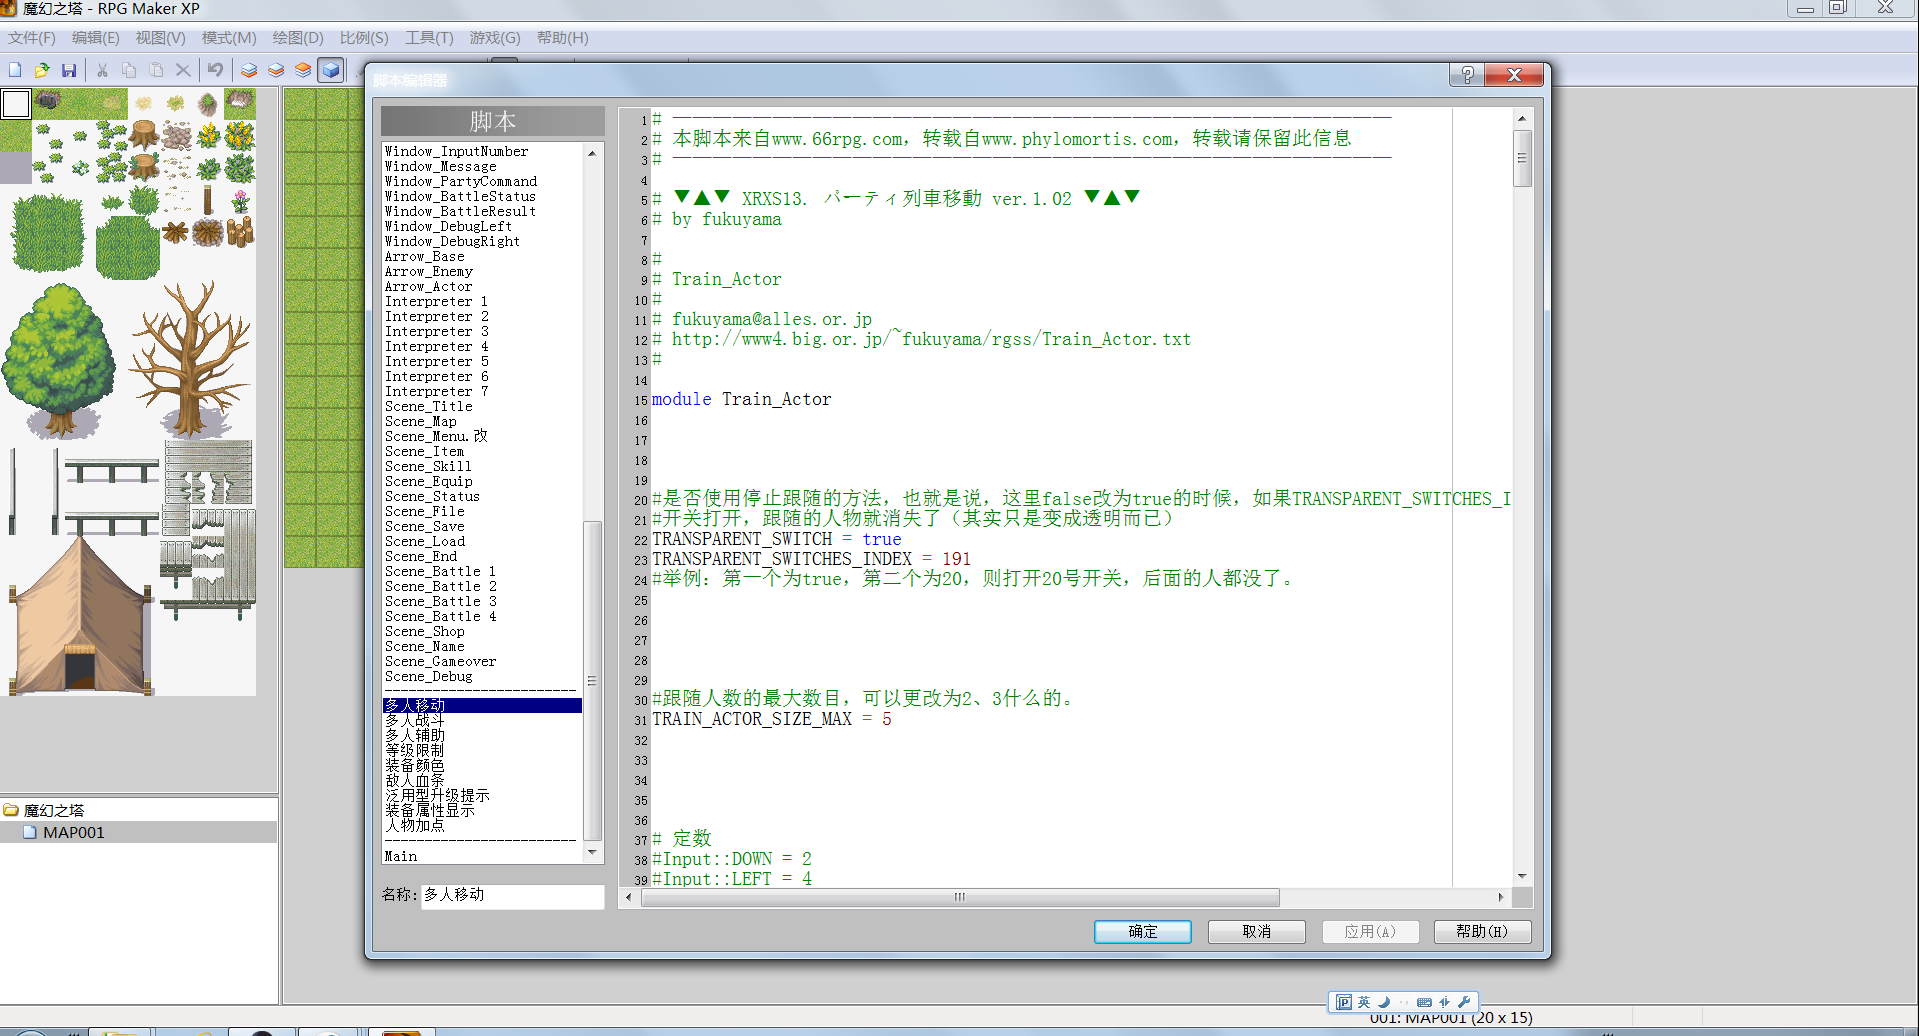This screenshot has width=1919, height=1036.
Task: Click the TRAIN_ACTOR_SIZE_MAX code line
Action: (772, 719)
